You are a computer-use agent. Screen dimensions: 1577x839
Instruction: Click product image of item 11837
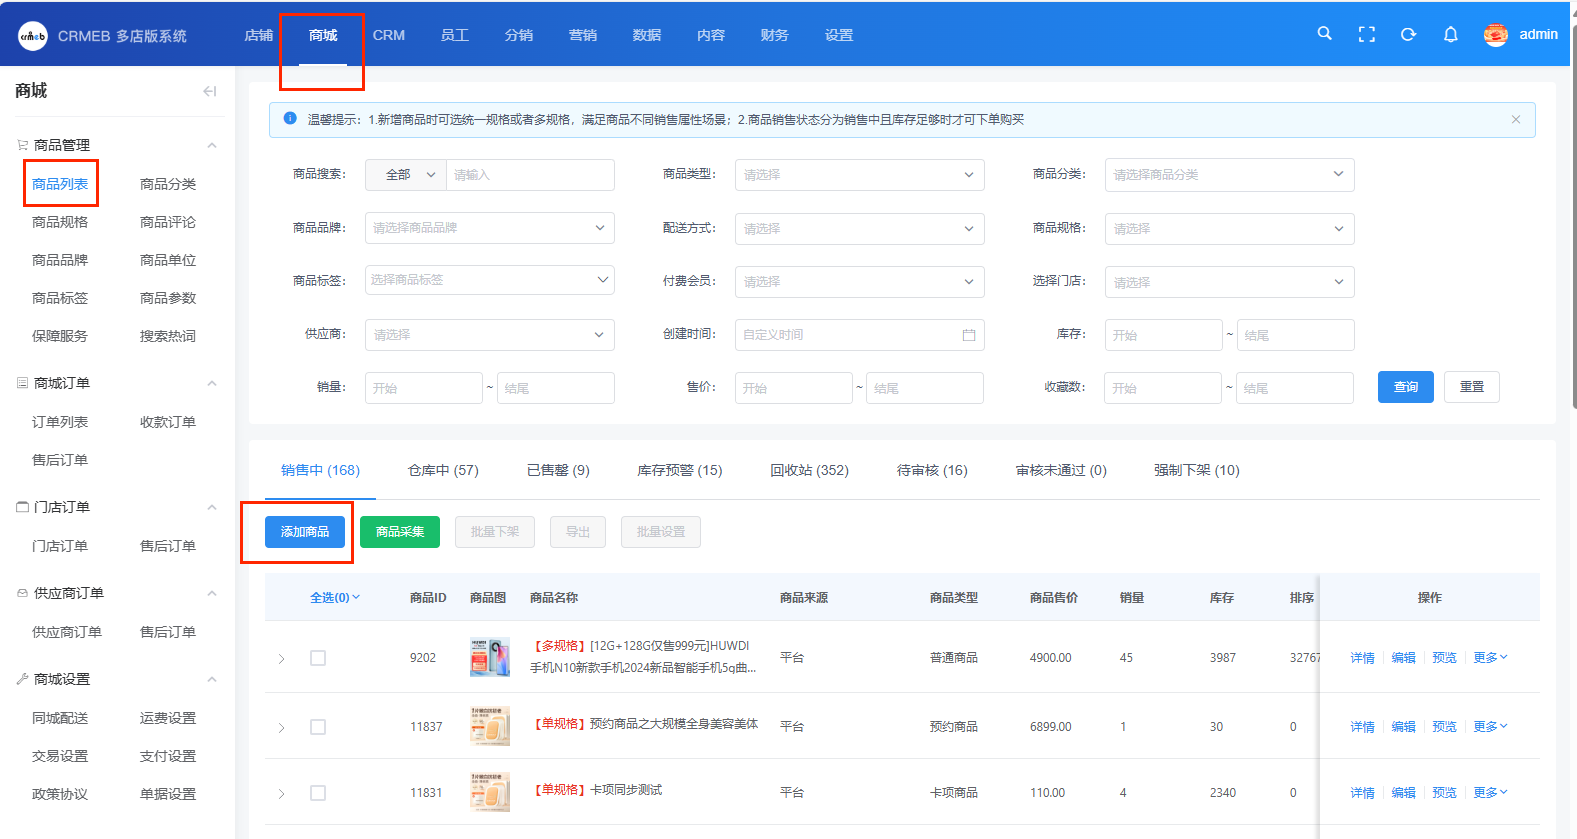pos(490,726)
